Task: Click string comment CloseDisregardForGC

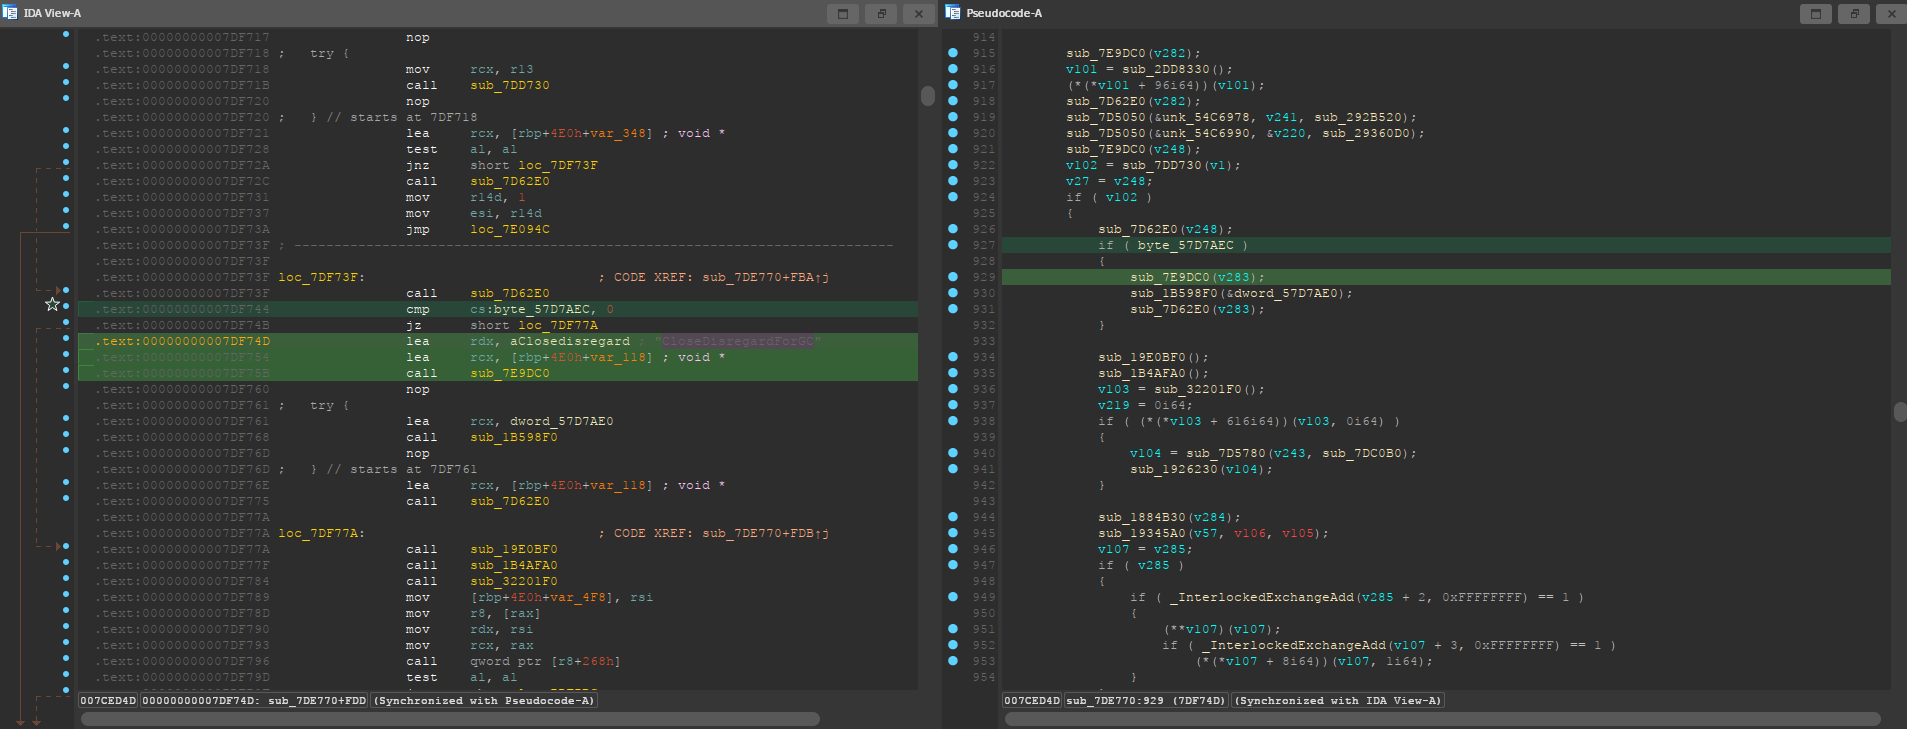Action: [738, 341]
